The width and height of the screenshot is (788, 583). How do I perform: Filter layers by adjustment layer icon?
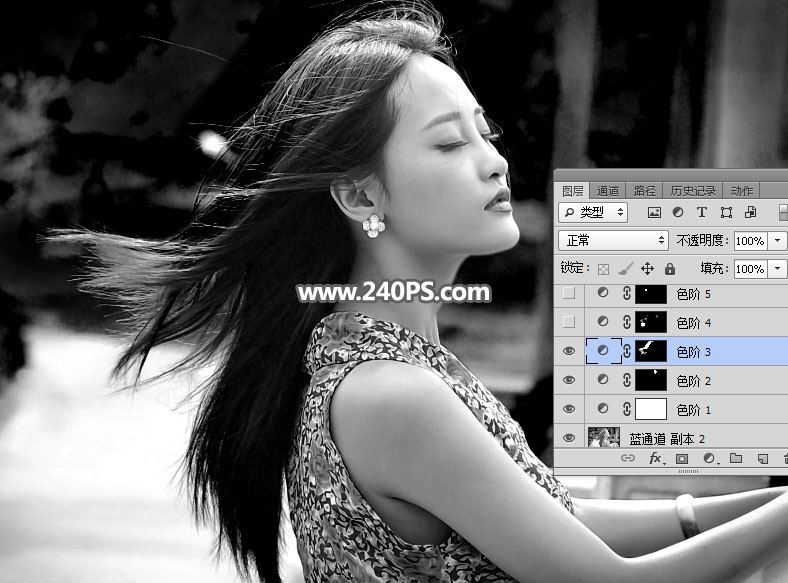click(x=678, y=212)
